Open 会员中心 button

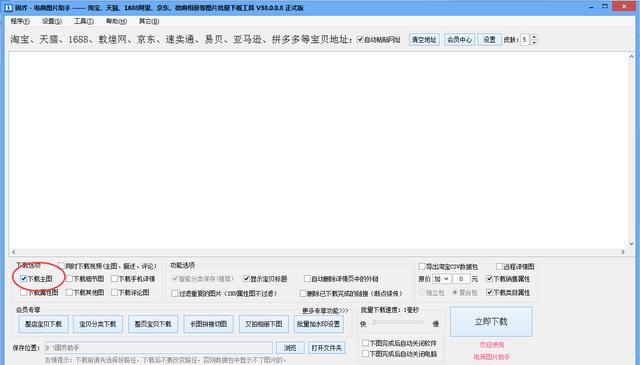click(x=459, y=40)
